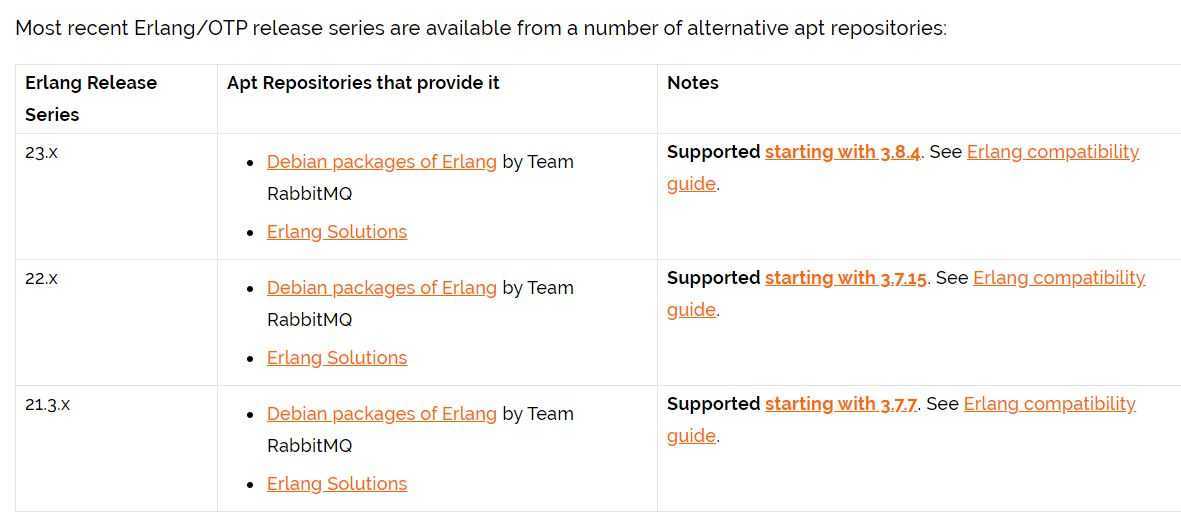Open Erlang Solutions link in 23.x row

tap(337, 231)
